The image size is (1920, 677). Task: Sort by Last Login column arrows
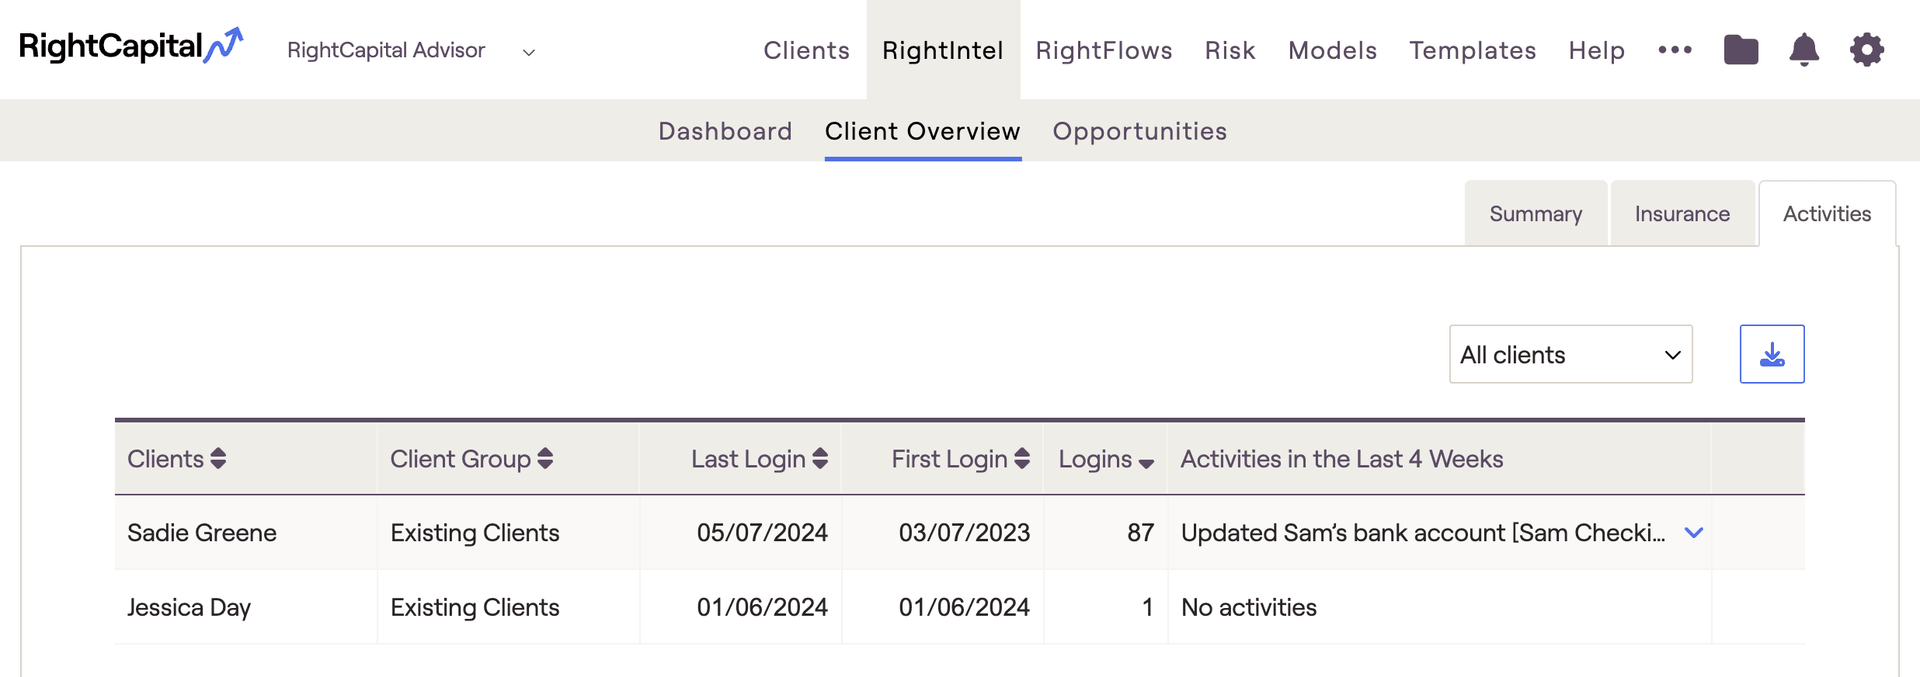pyautogui.click(x=820, y=459)
